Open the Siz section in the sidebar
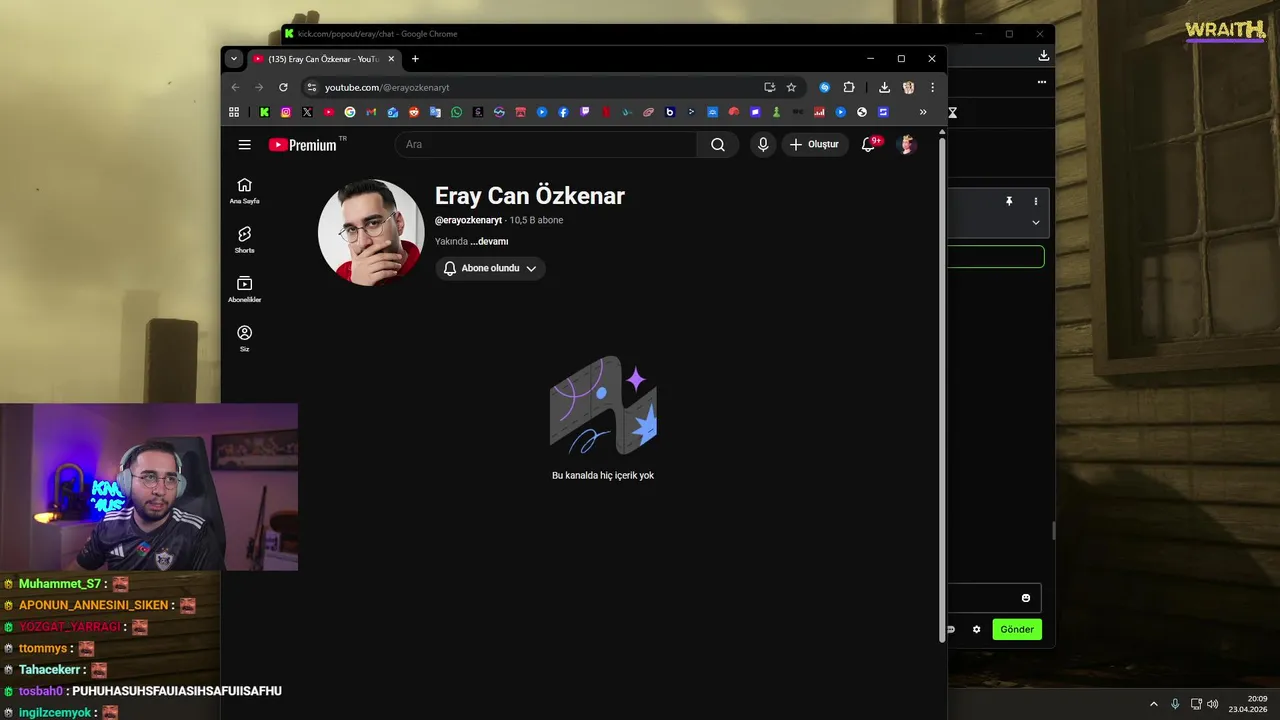Image resolution: width=1280 pixels, height=720 pixels. pyautogui.click(x=244, y=339)
